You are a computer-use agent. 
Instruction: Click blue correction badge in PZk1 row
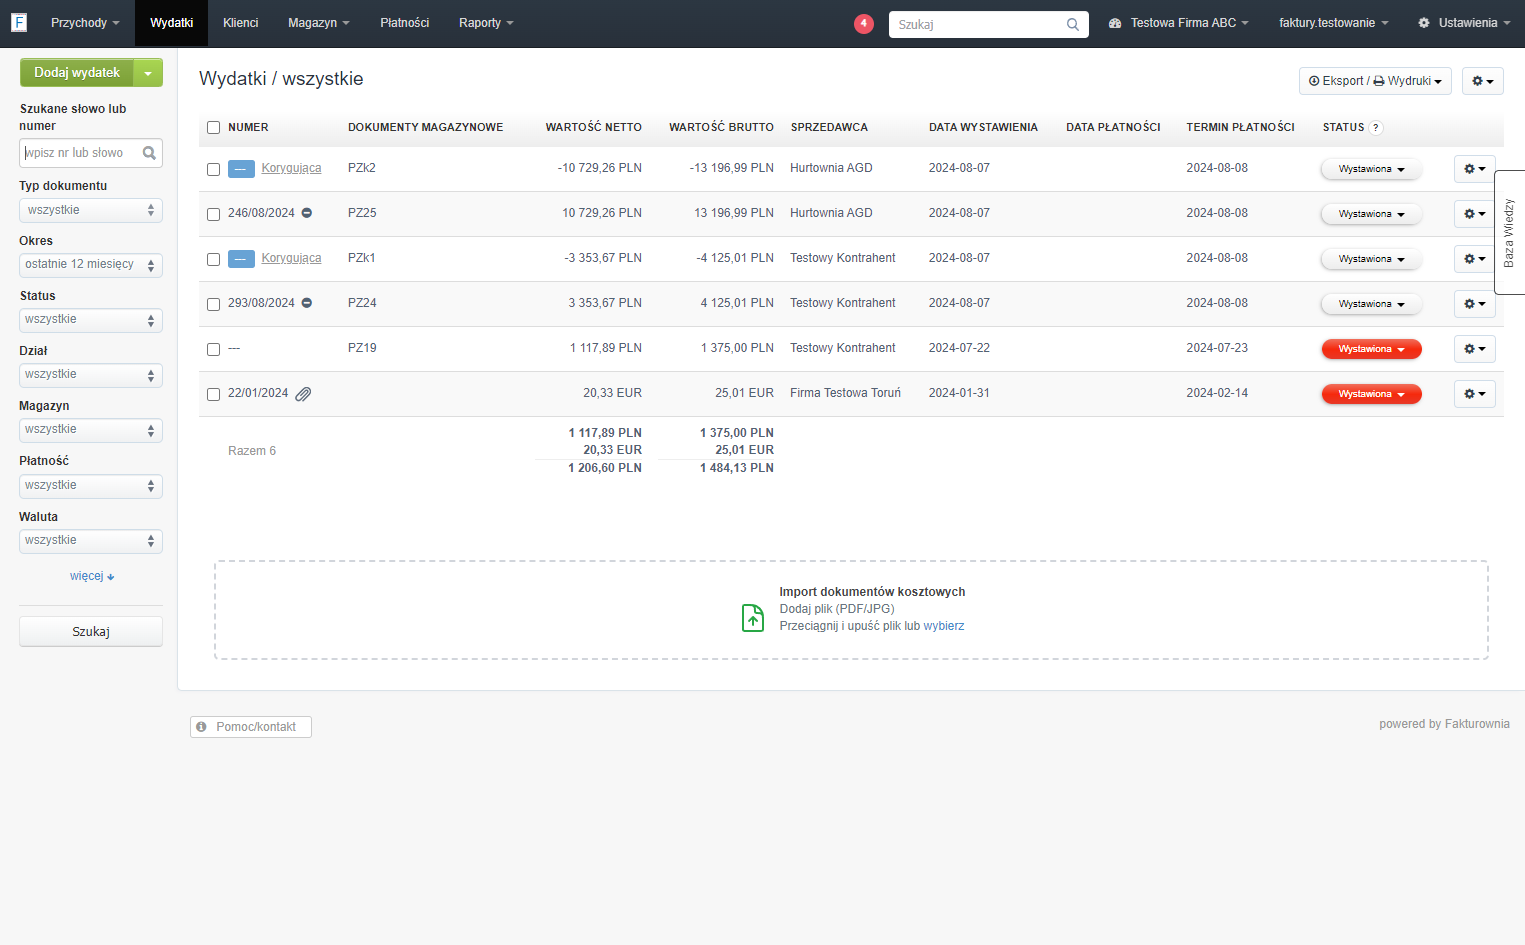tap(241, 259)
